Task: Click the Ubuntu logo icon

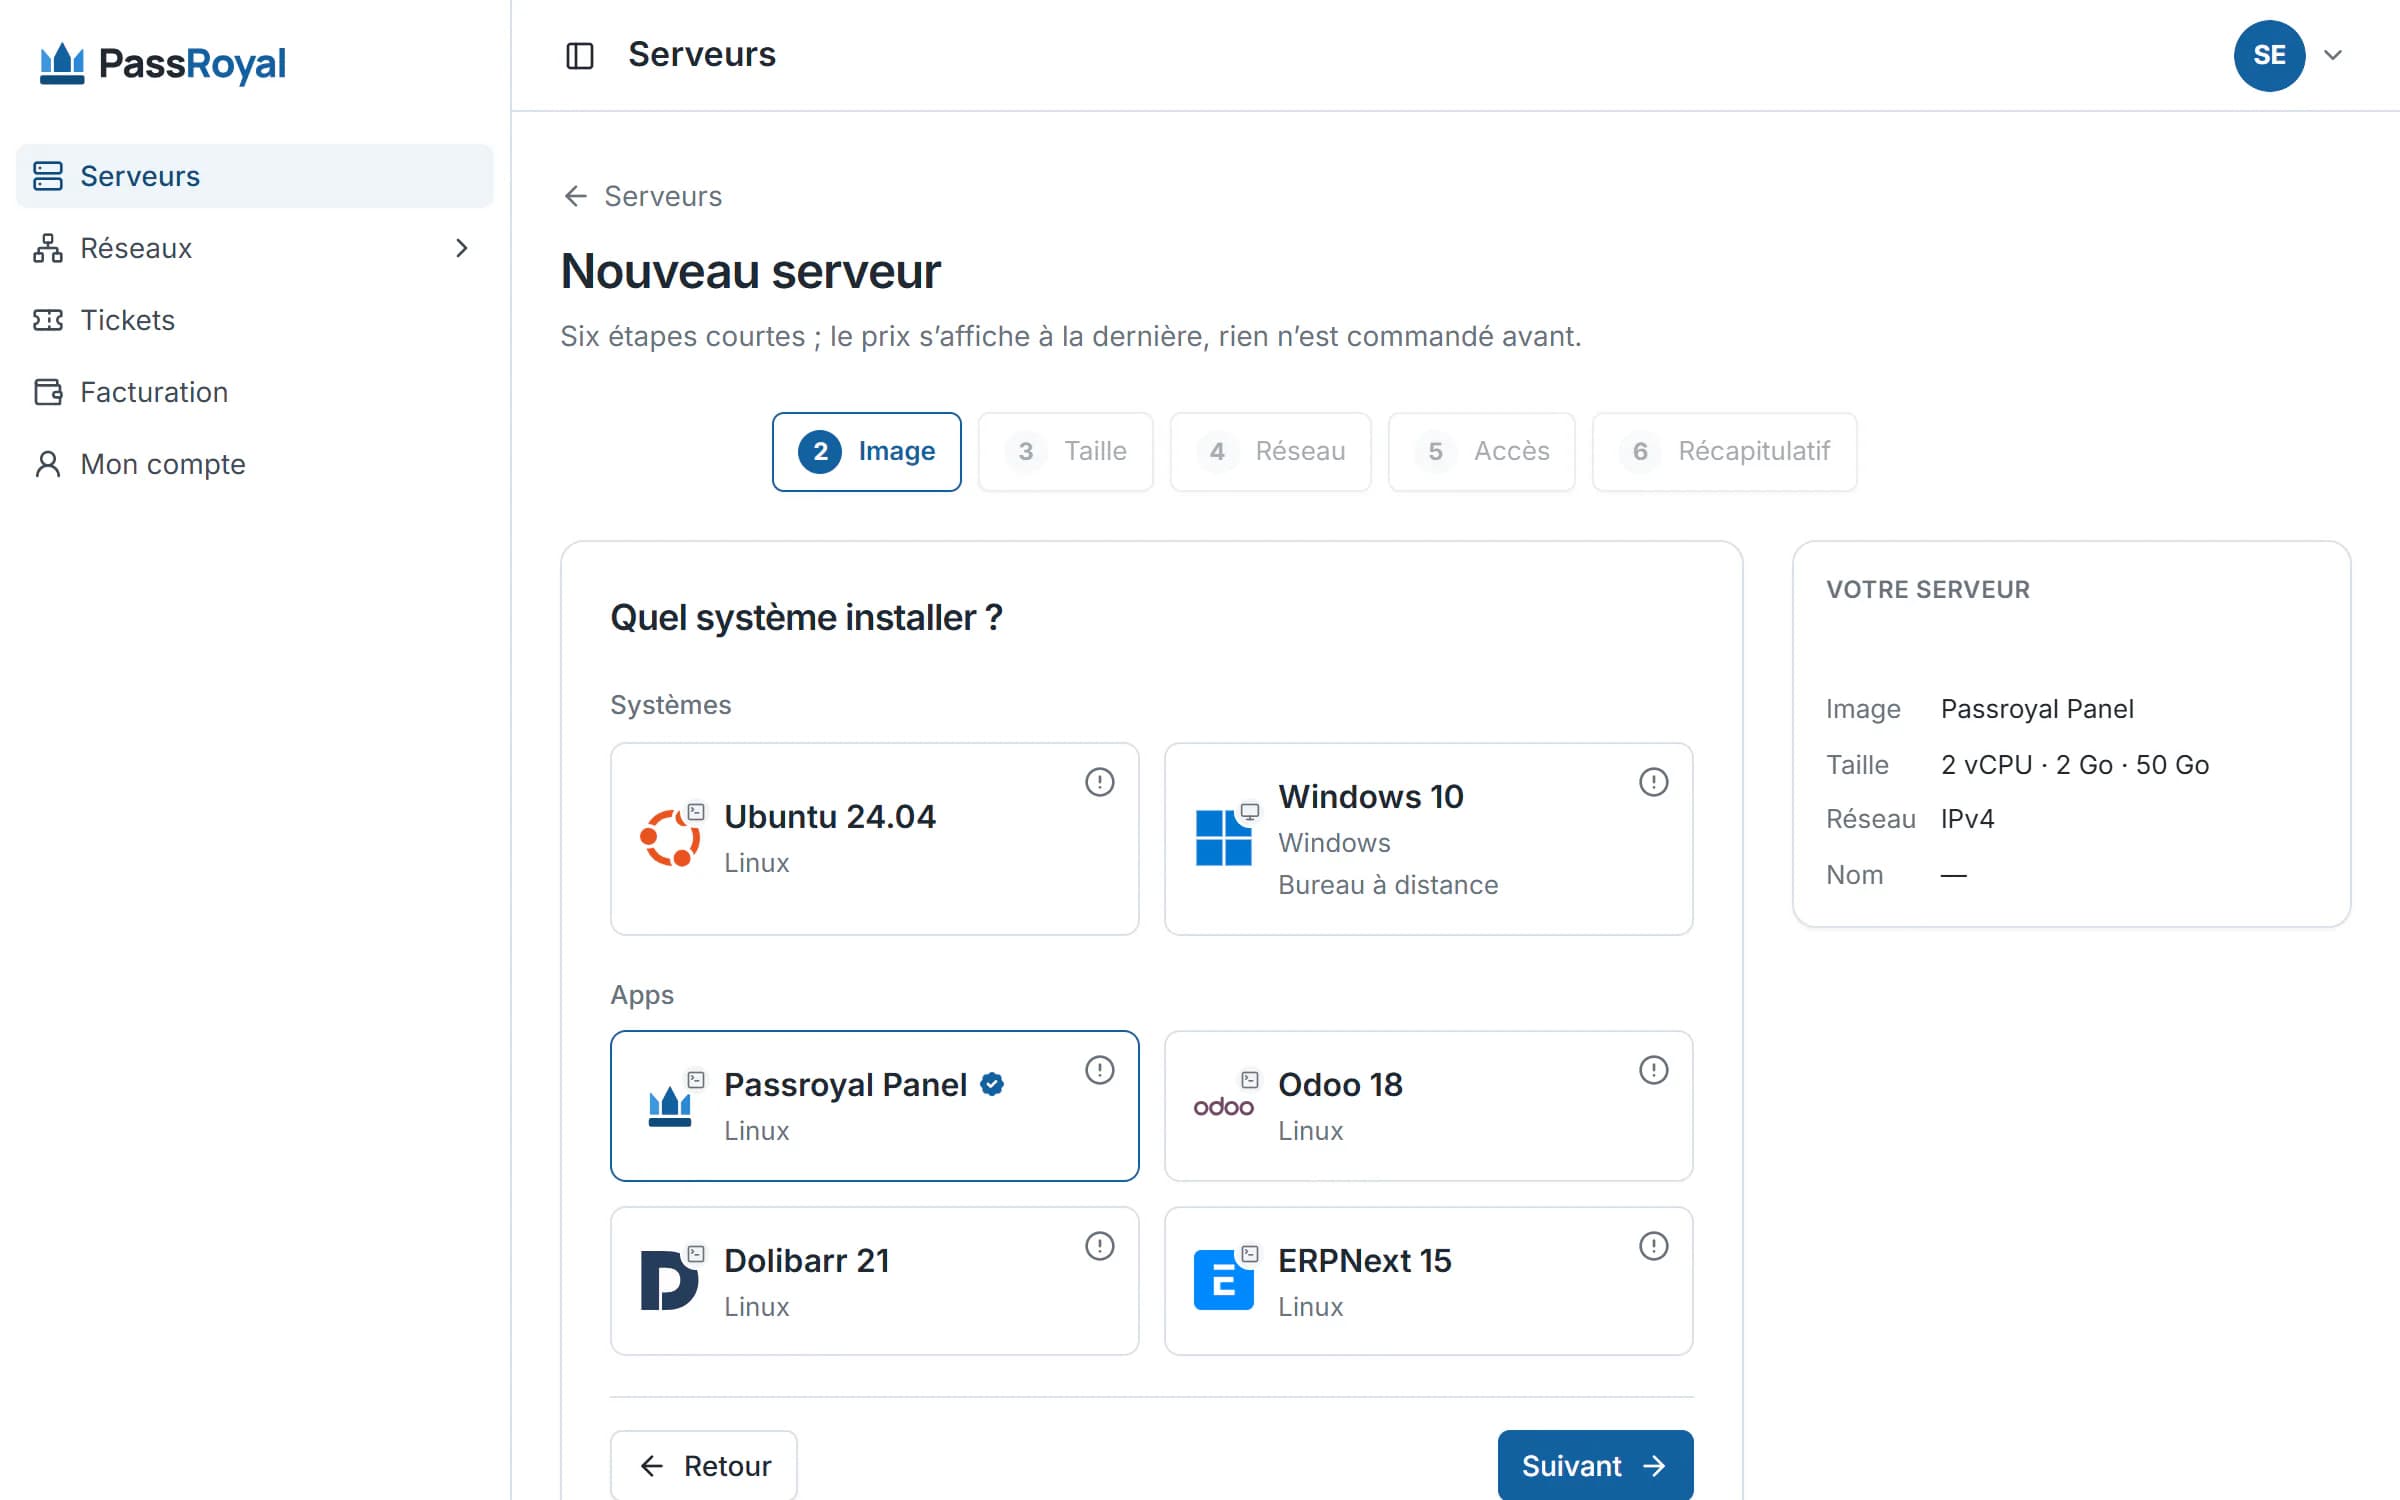Action: pyautogui.click(x=669, y=838)
